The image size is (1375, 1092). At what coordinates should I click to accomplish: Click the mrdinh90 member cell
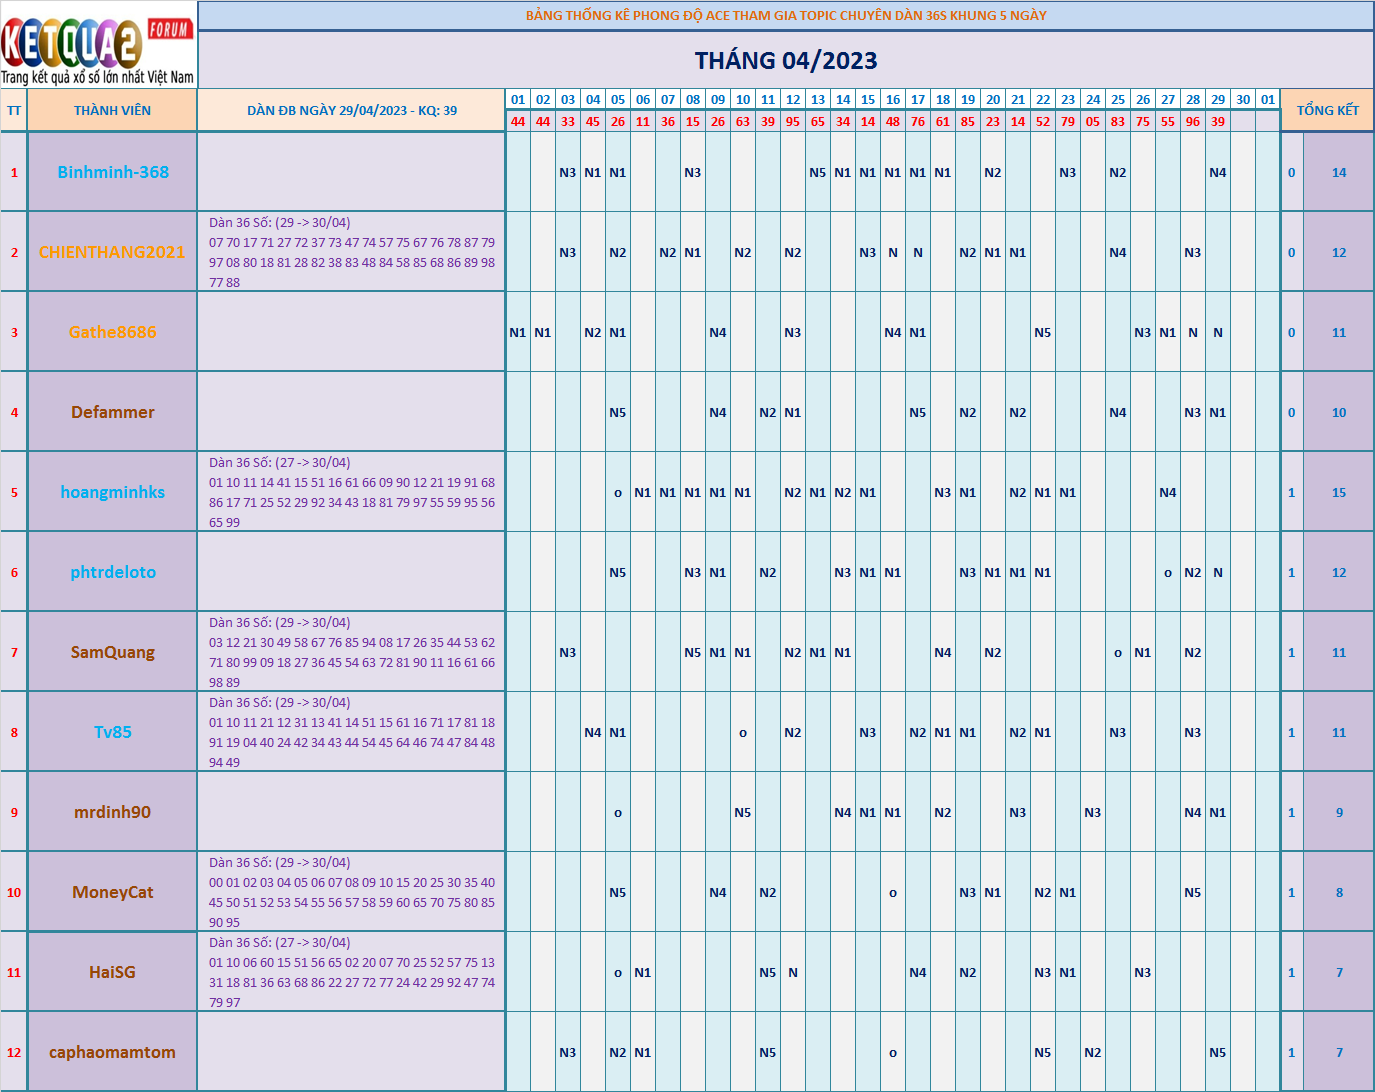(112, 812)
